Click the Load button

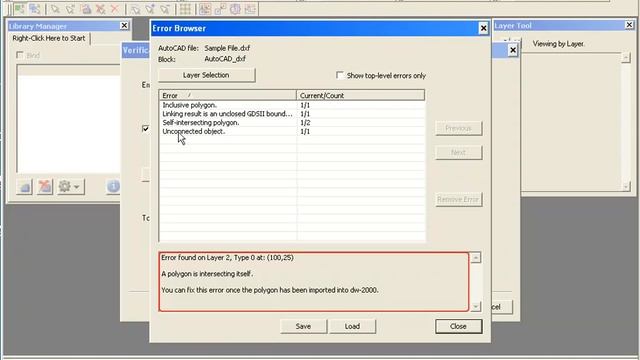(352, 326)
